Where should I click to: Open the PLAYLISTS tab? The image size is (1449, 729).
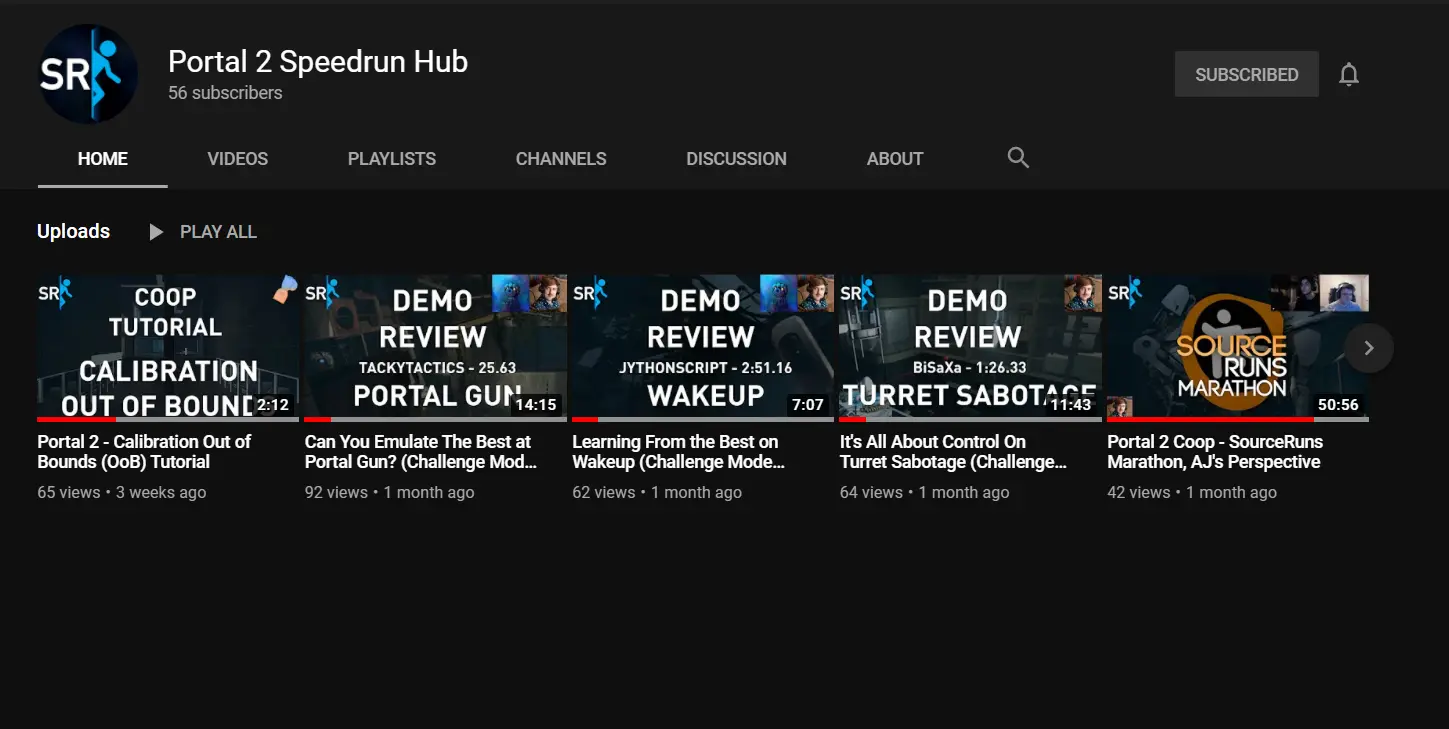coord(391,158)
